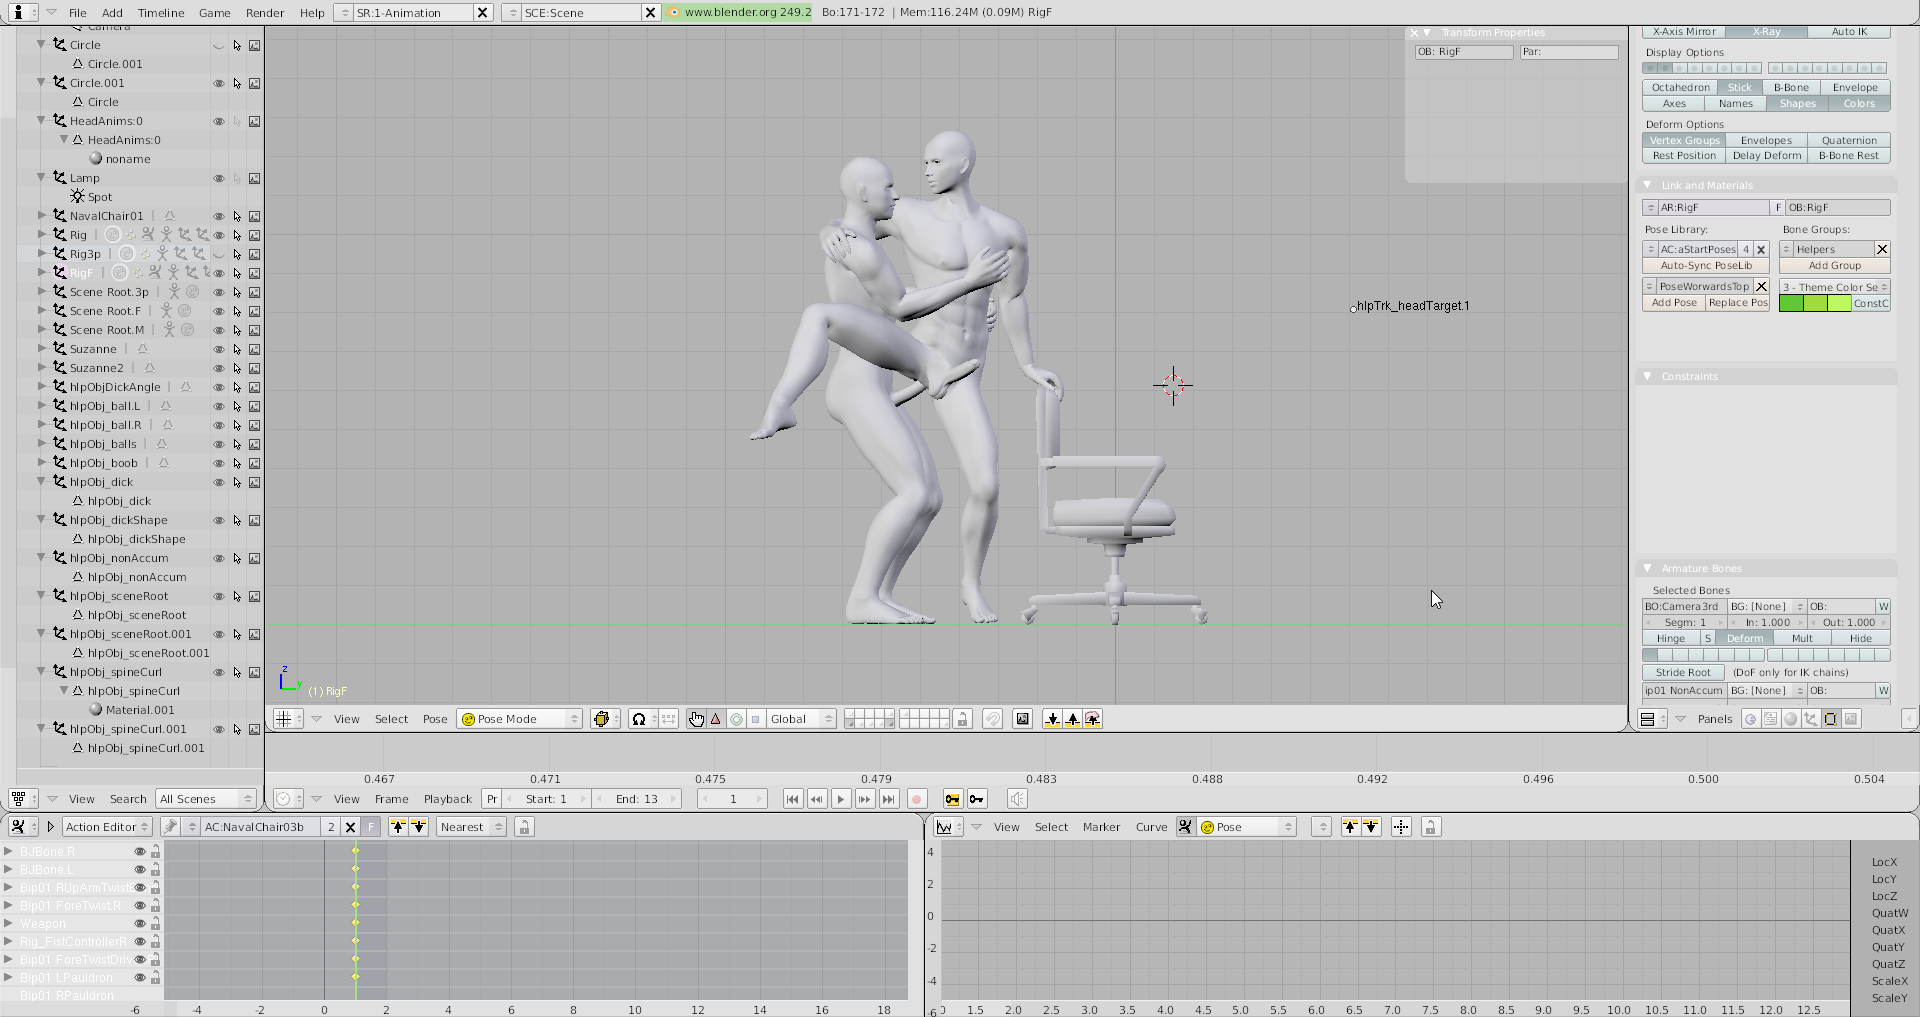Image resolution: width=1920 pixels, height=1017 pixels.
Task: Click the pin icon in Action Editor header
Action: (170, 827)
